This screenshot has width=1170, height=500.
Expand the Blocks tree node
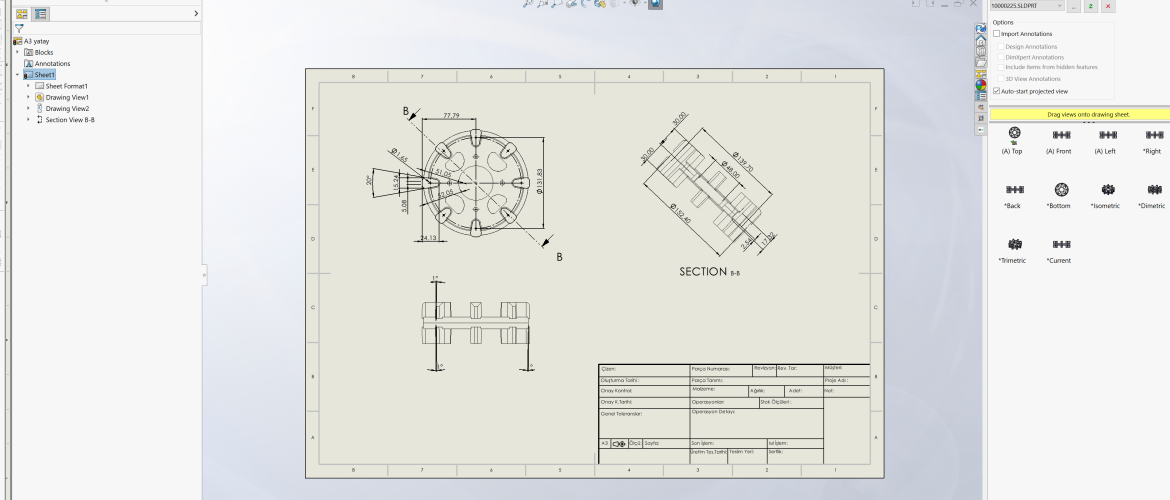(x=18, y=52)
